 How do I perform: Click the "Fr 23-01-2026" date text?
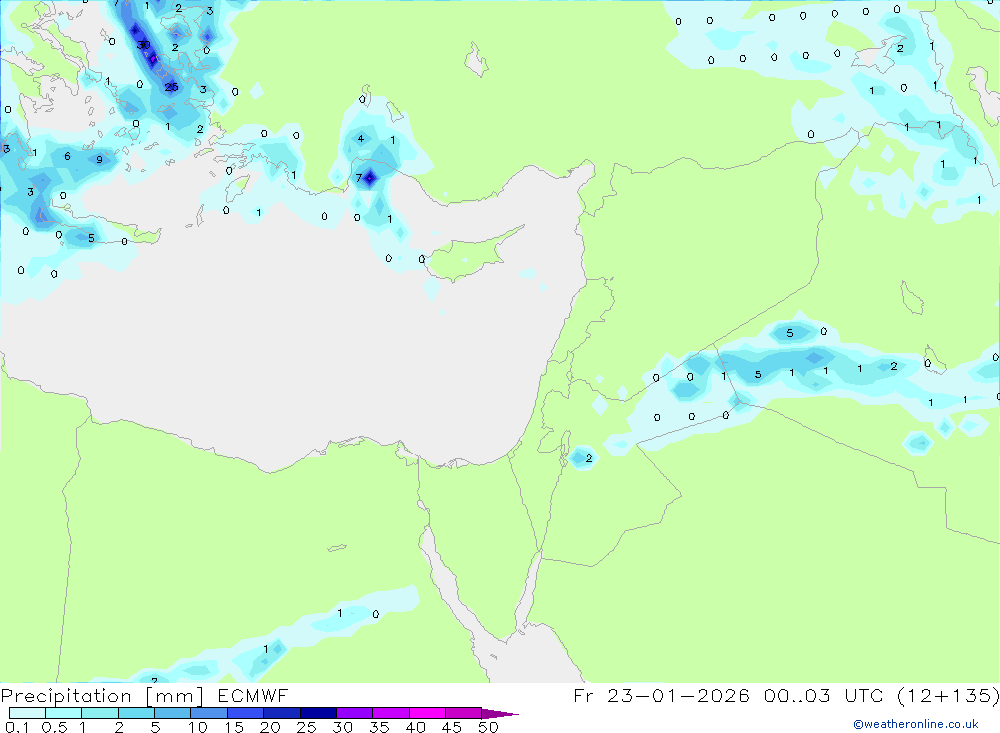click(x=661, y=695)
